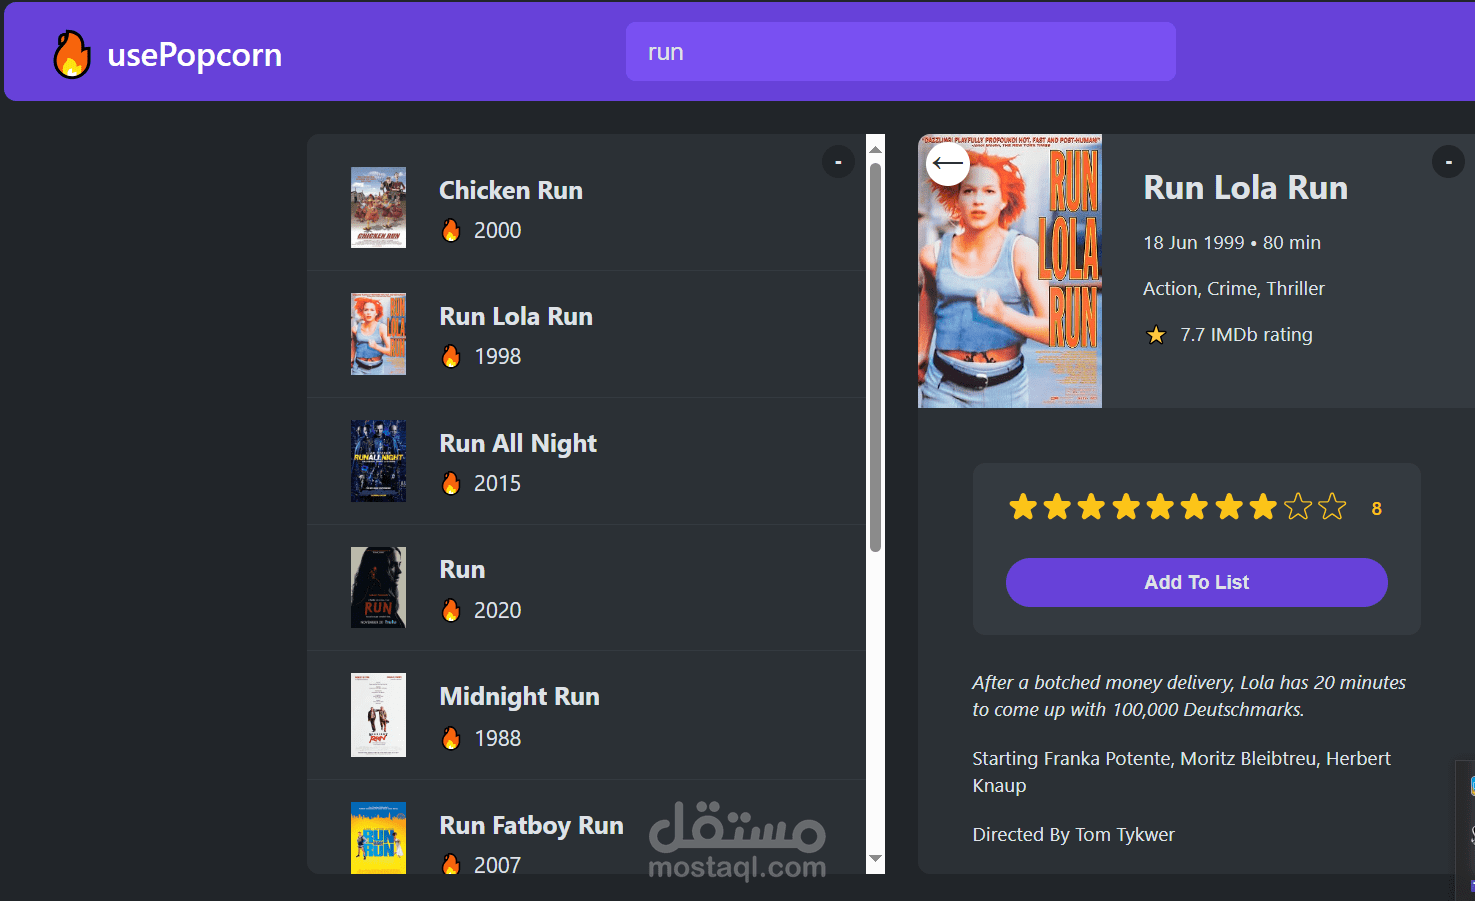Open the Chicken Run poster thumbnail

pos(378,207)
